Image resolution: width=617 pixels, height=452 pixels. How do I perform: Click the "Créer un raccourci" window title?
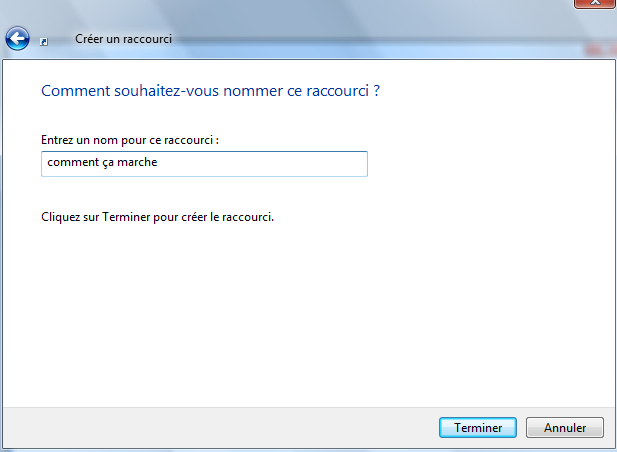(123, 39)
